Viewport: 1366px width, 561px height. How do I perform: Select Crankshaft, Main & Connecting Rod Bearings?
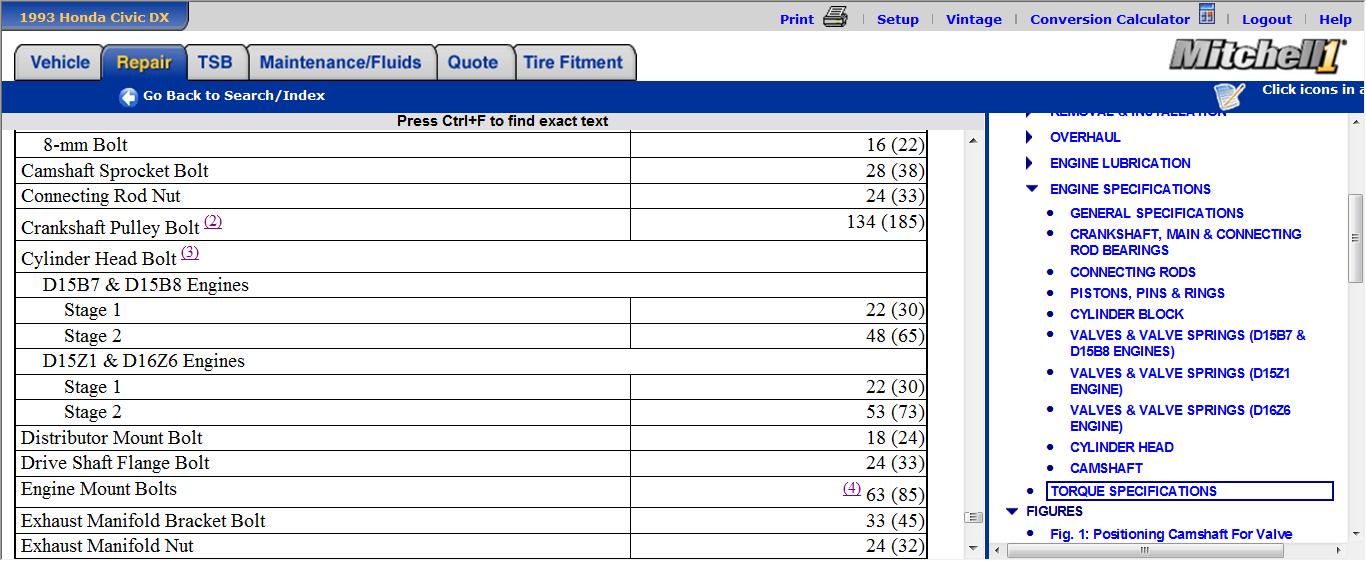pos(1186,242)
